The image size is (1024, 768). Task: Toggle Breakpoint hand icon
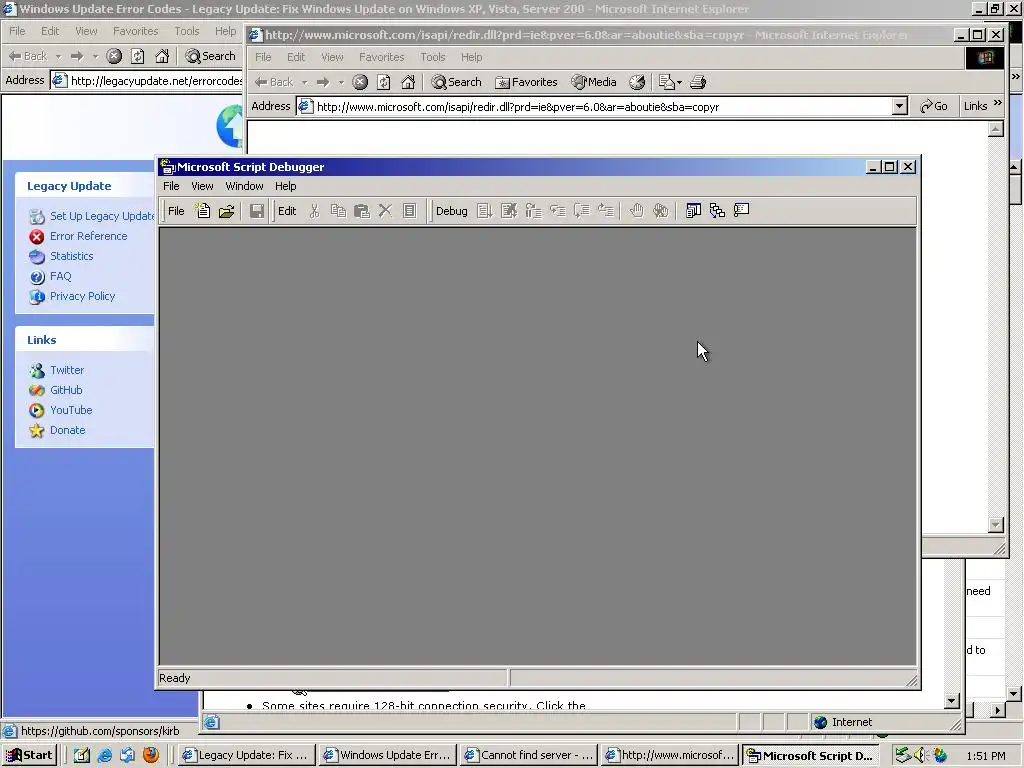tap(636, 210)
